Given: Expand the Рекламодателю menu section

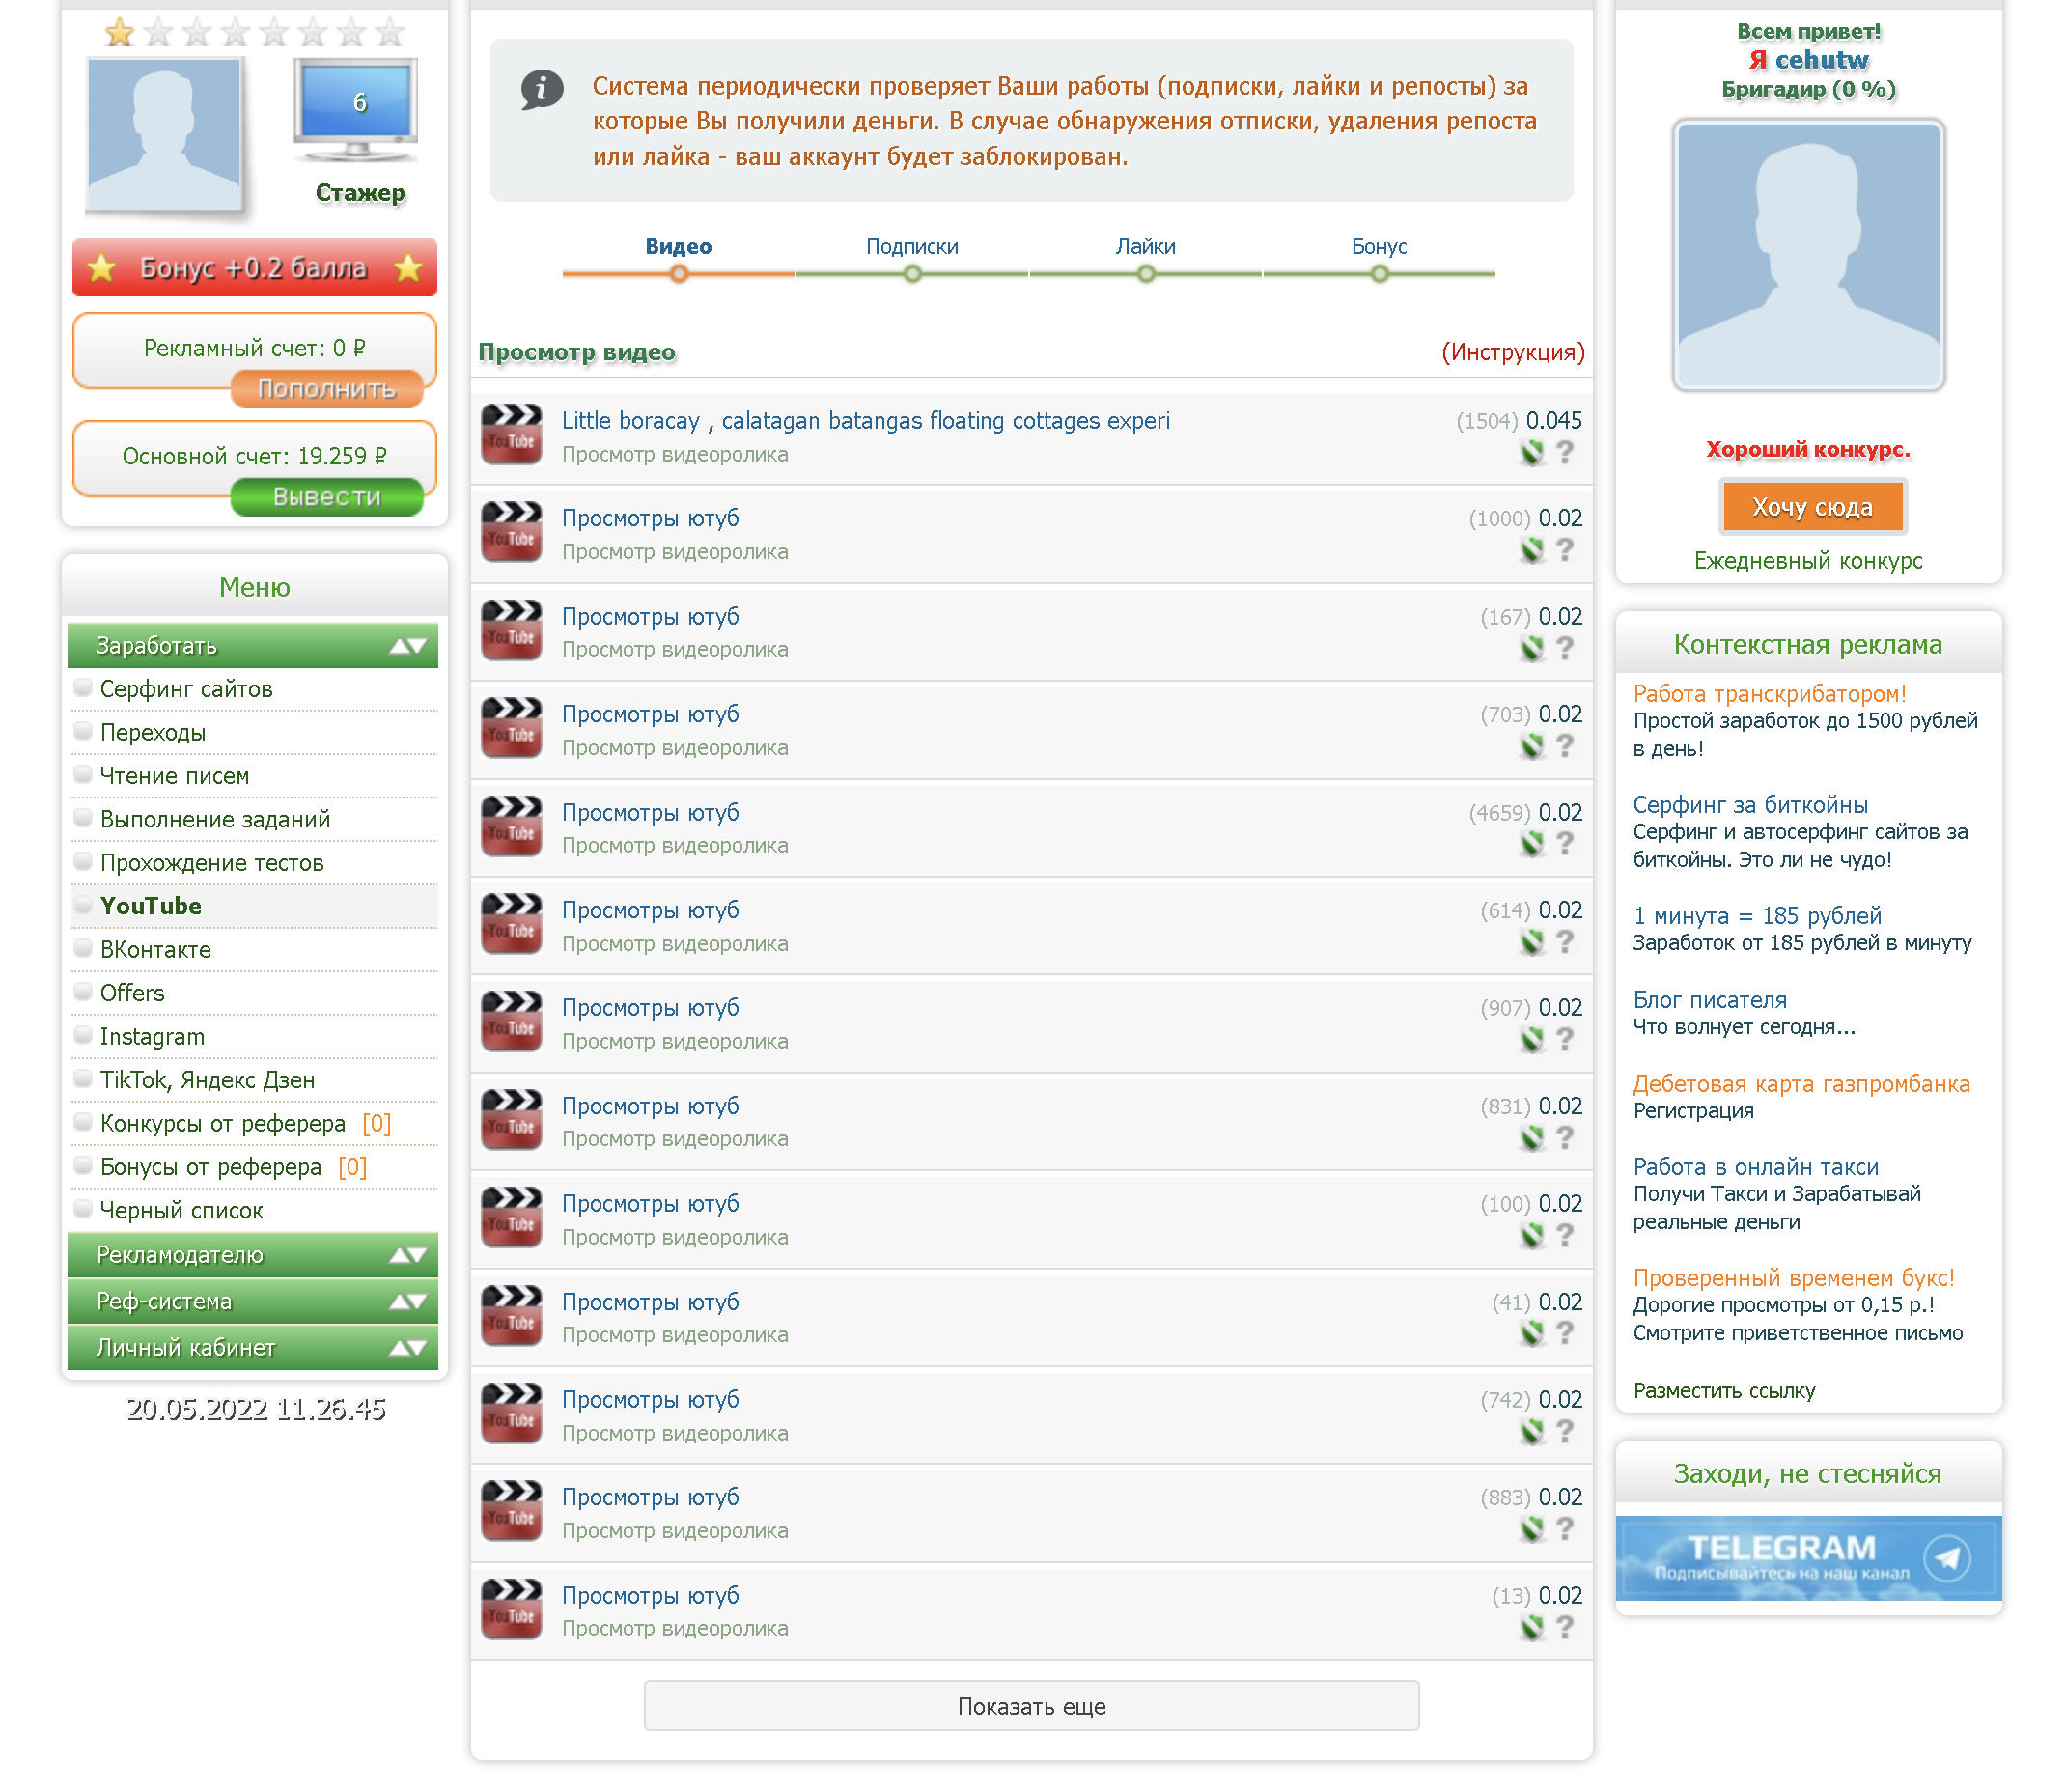Looking at the screenshot, I should click(x=407, y=1255).
